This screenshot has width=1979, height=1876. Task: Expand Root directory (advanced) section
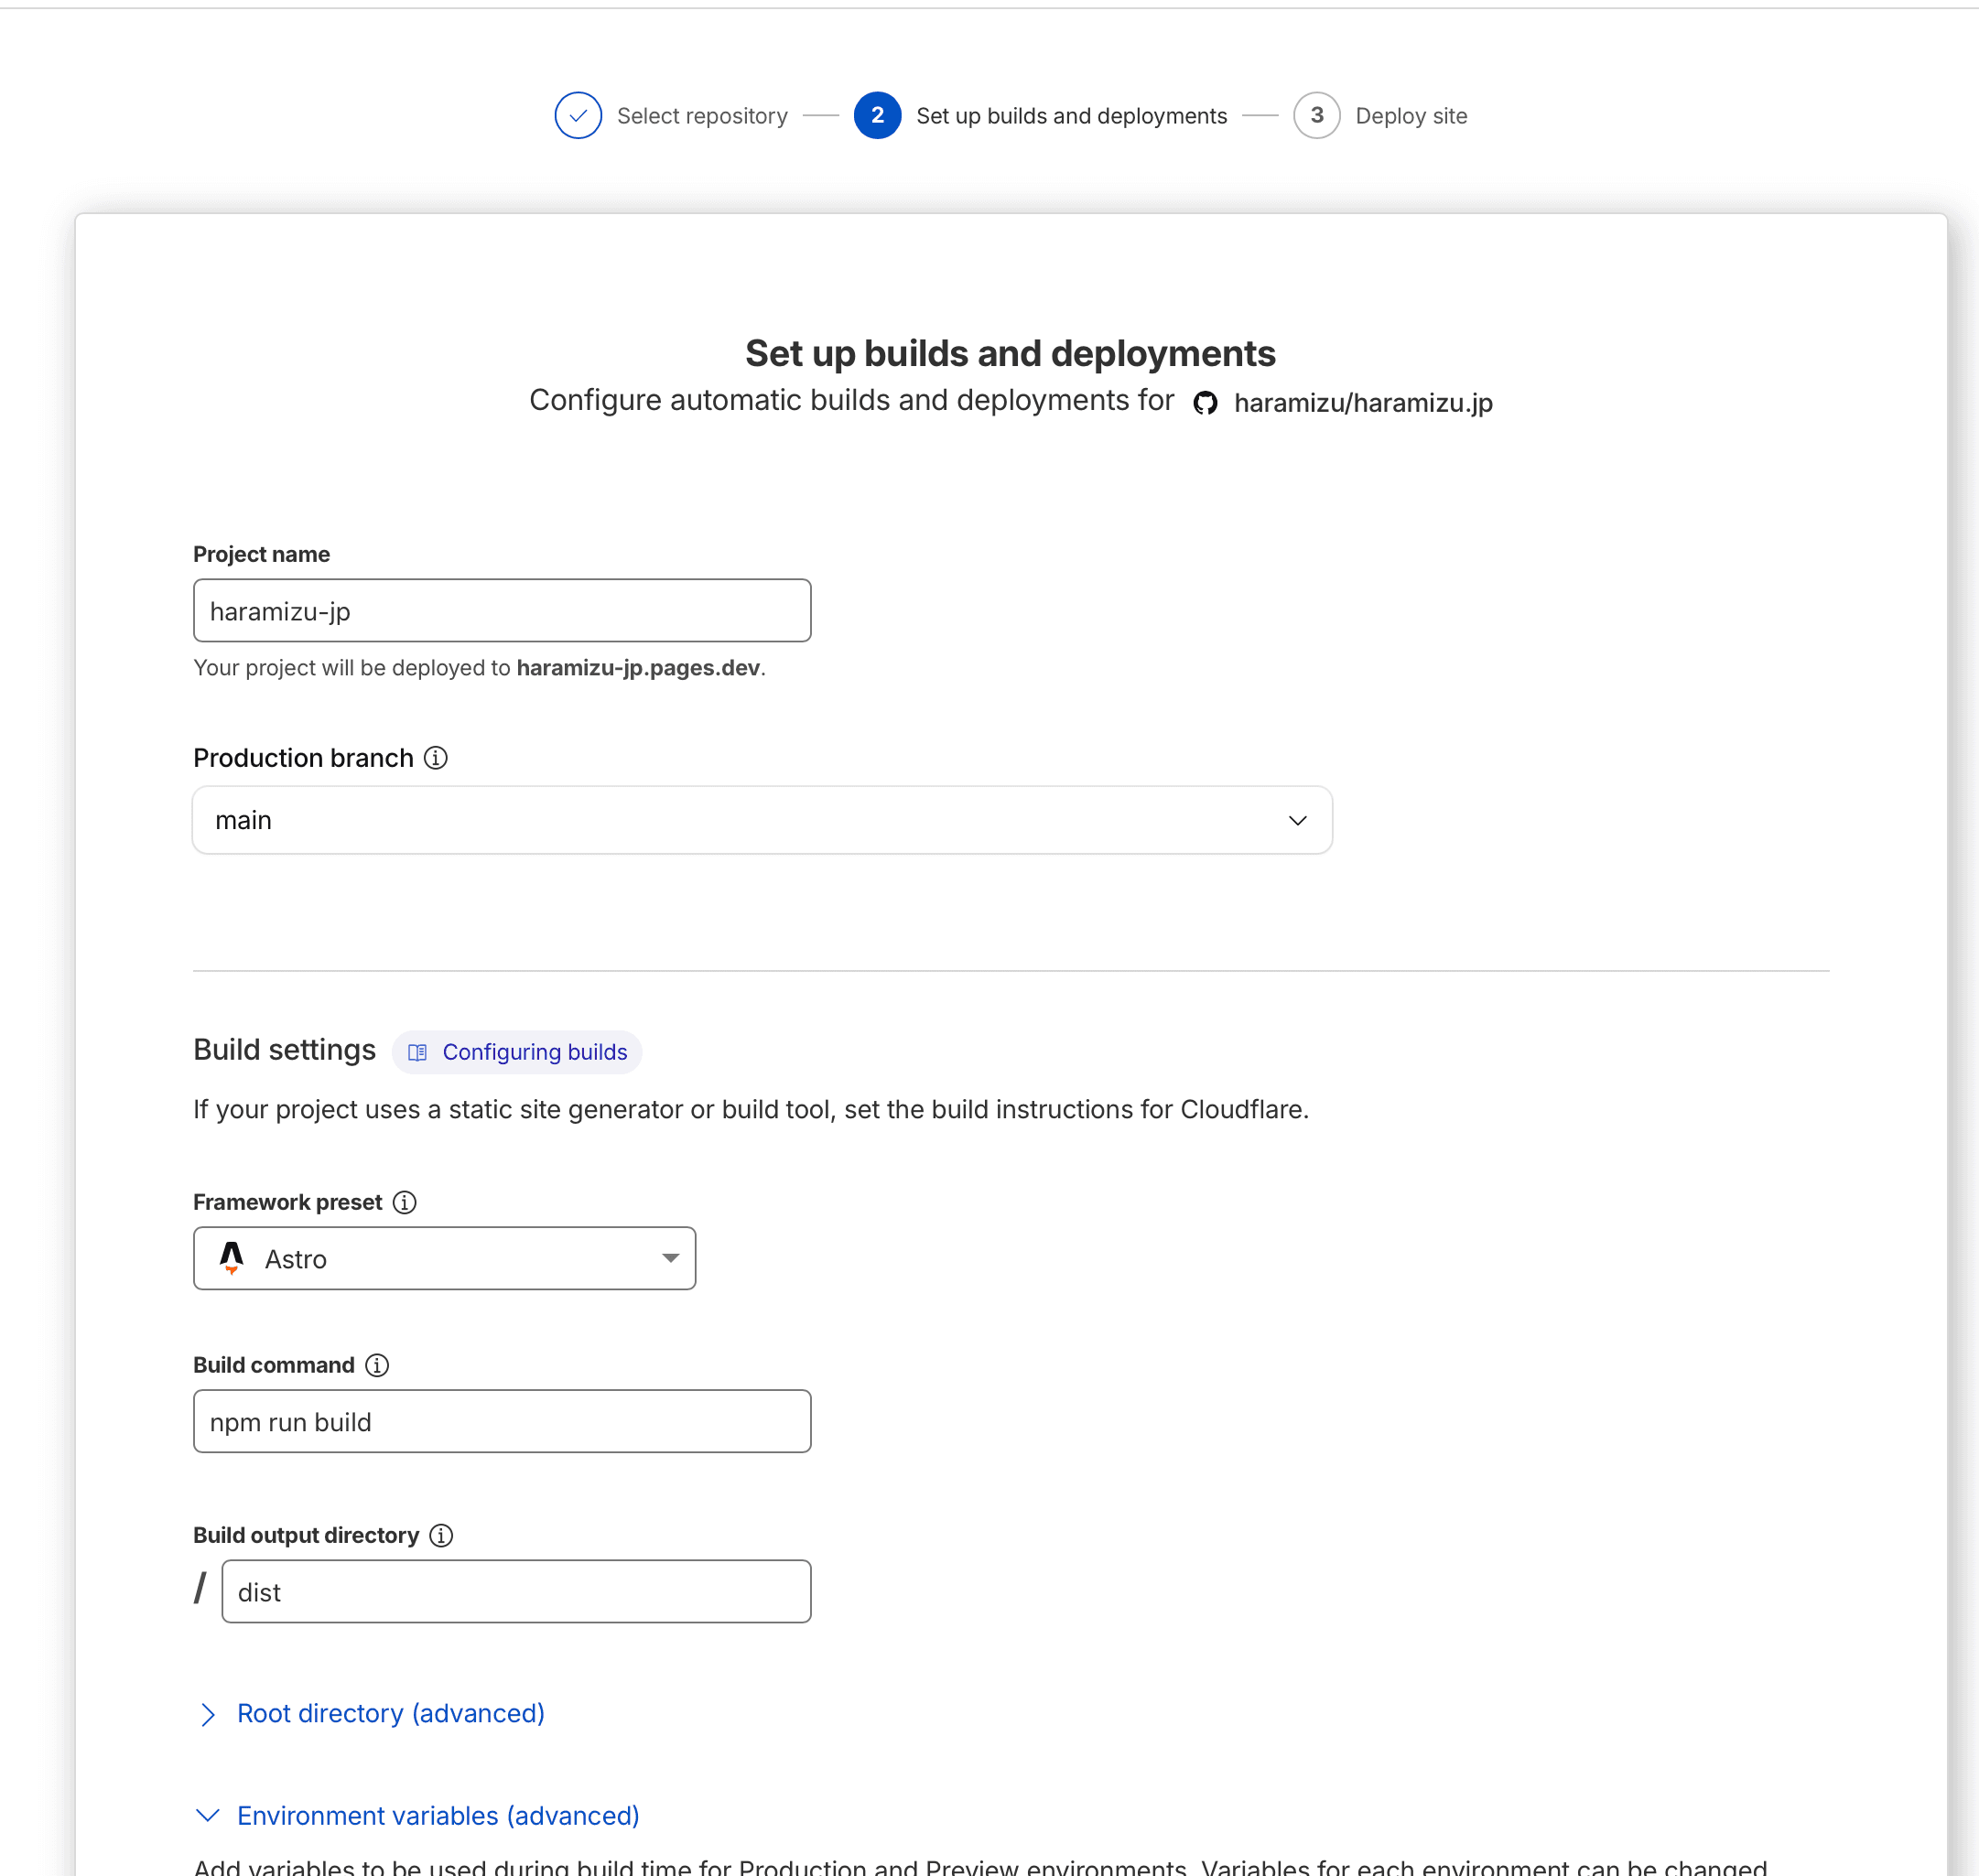click(390, 1714)
